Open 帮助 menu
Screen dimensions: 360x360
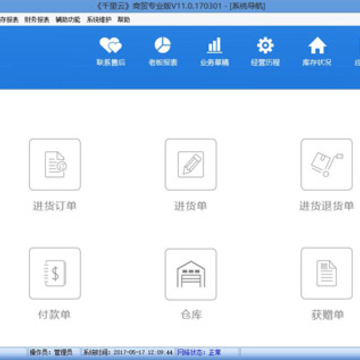[124, 20]
